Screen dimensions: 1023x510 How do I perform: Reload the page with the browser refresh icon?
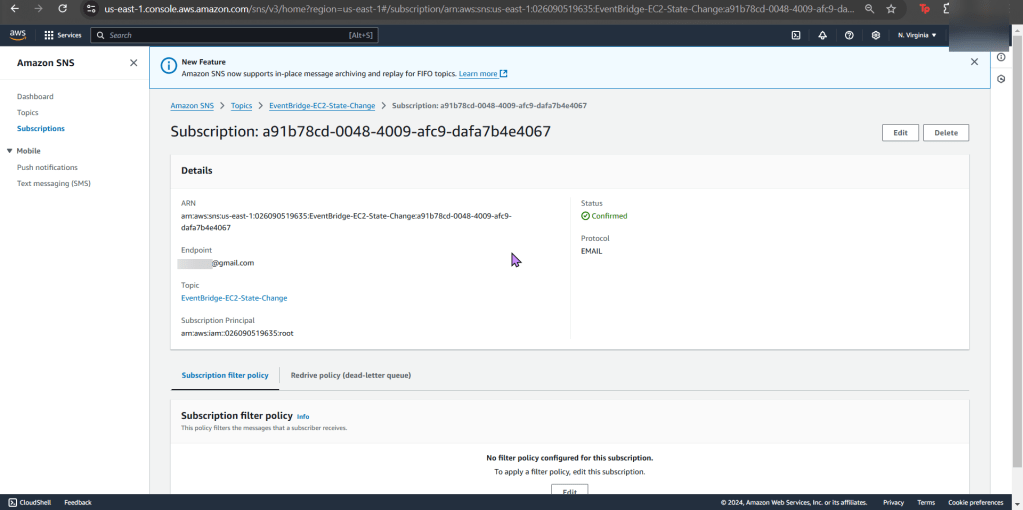tap(63, 8)
